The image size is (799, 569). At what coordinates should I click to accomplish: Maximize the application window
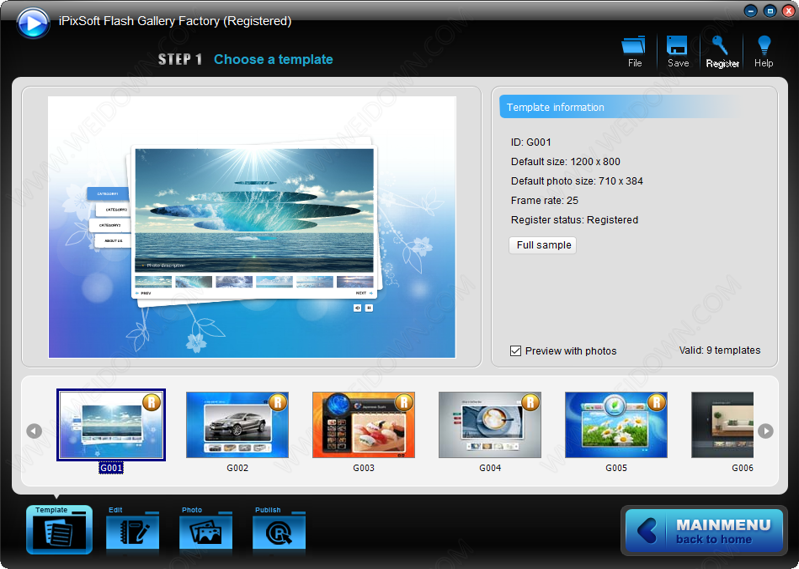[x=770, y=11]
